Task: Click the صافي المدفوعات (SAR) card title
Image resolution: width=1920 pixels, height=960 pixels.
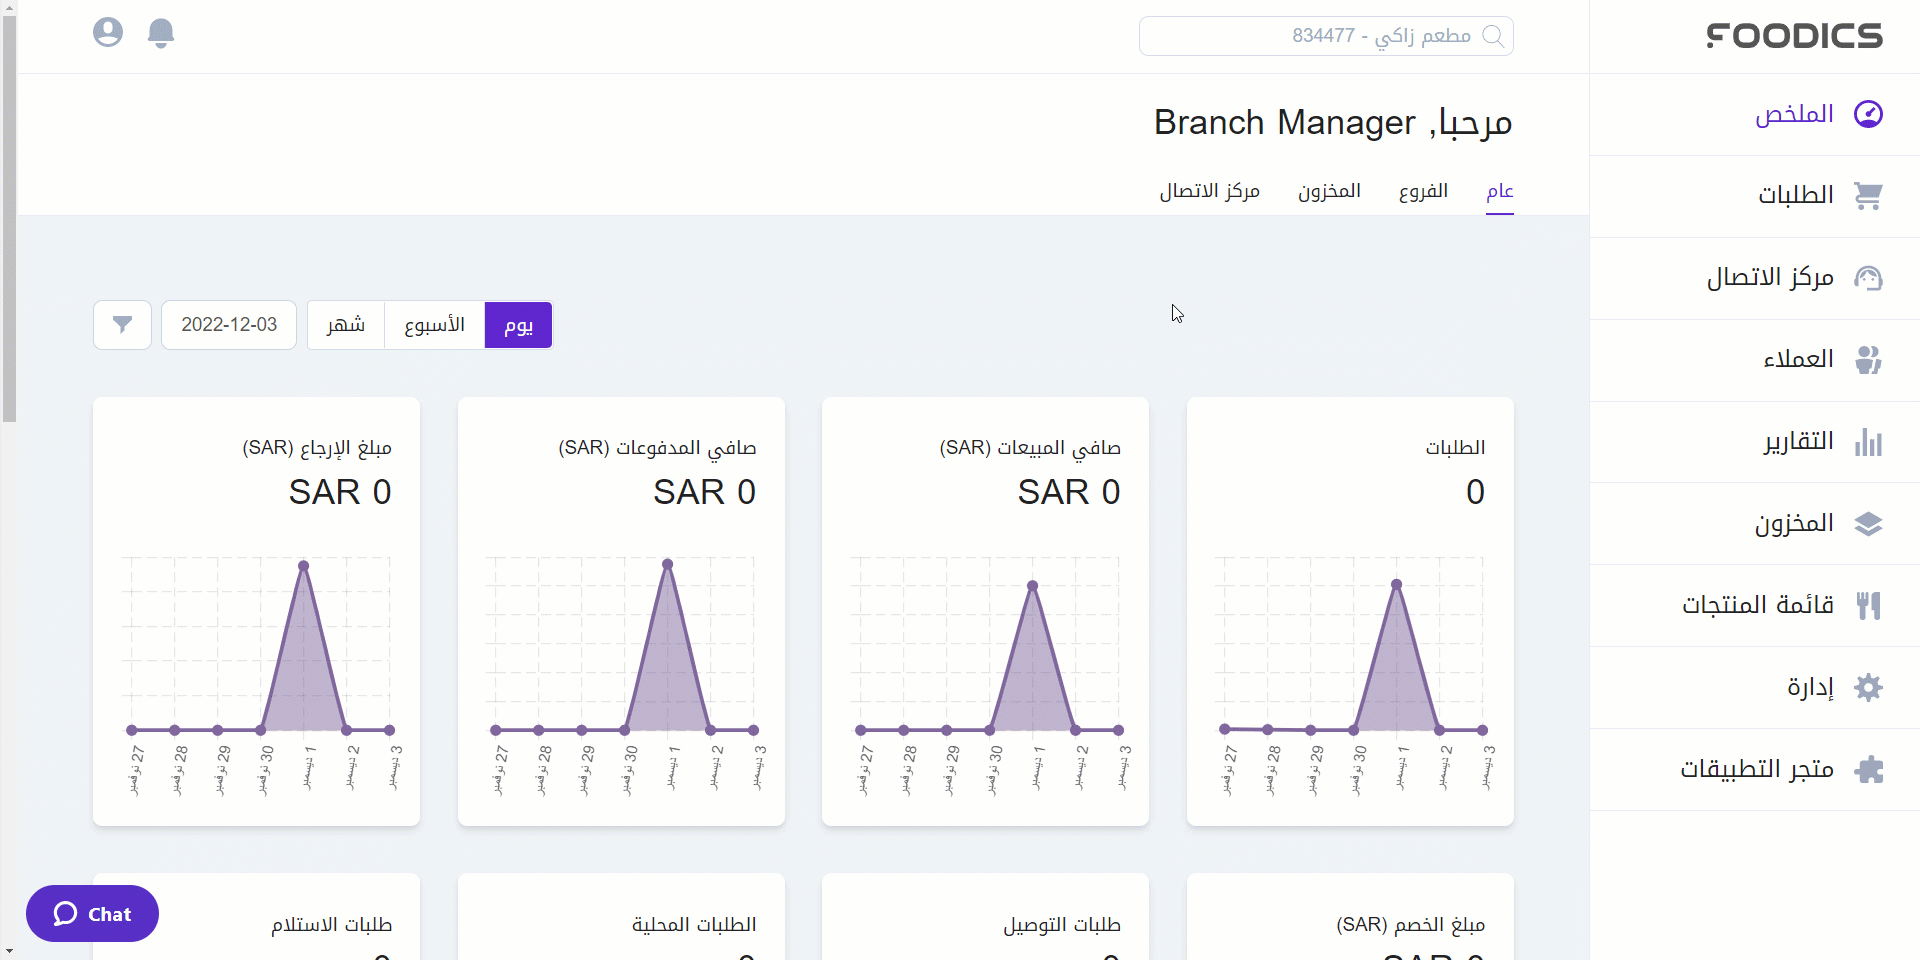Action: click(657, 448)
